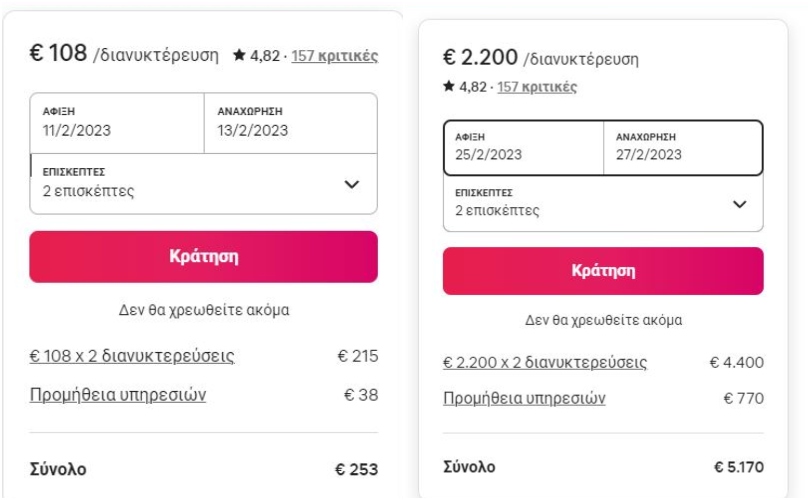
Task: Click the star rating icon in the right card
Action: 449,87
